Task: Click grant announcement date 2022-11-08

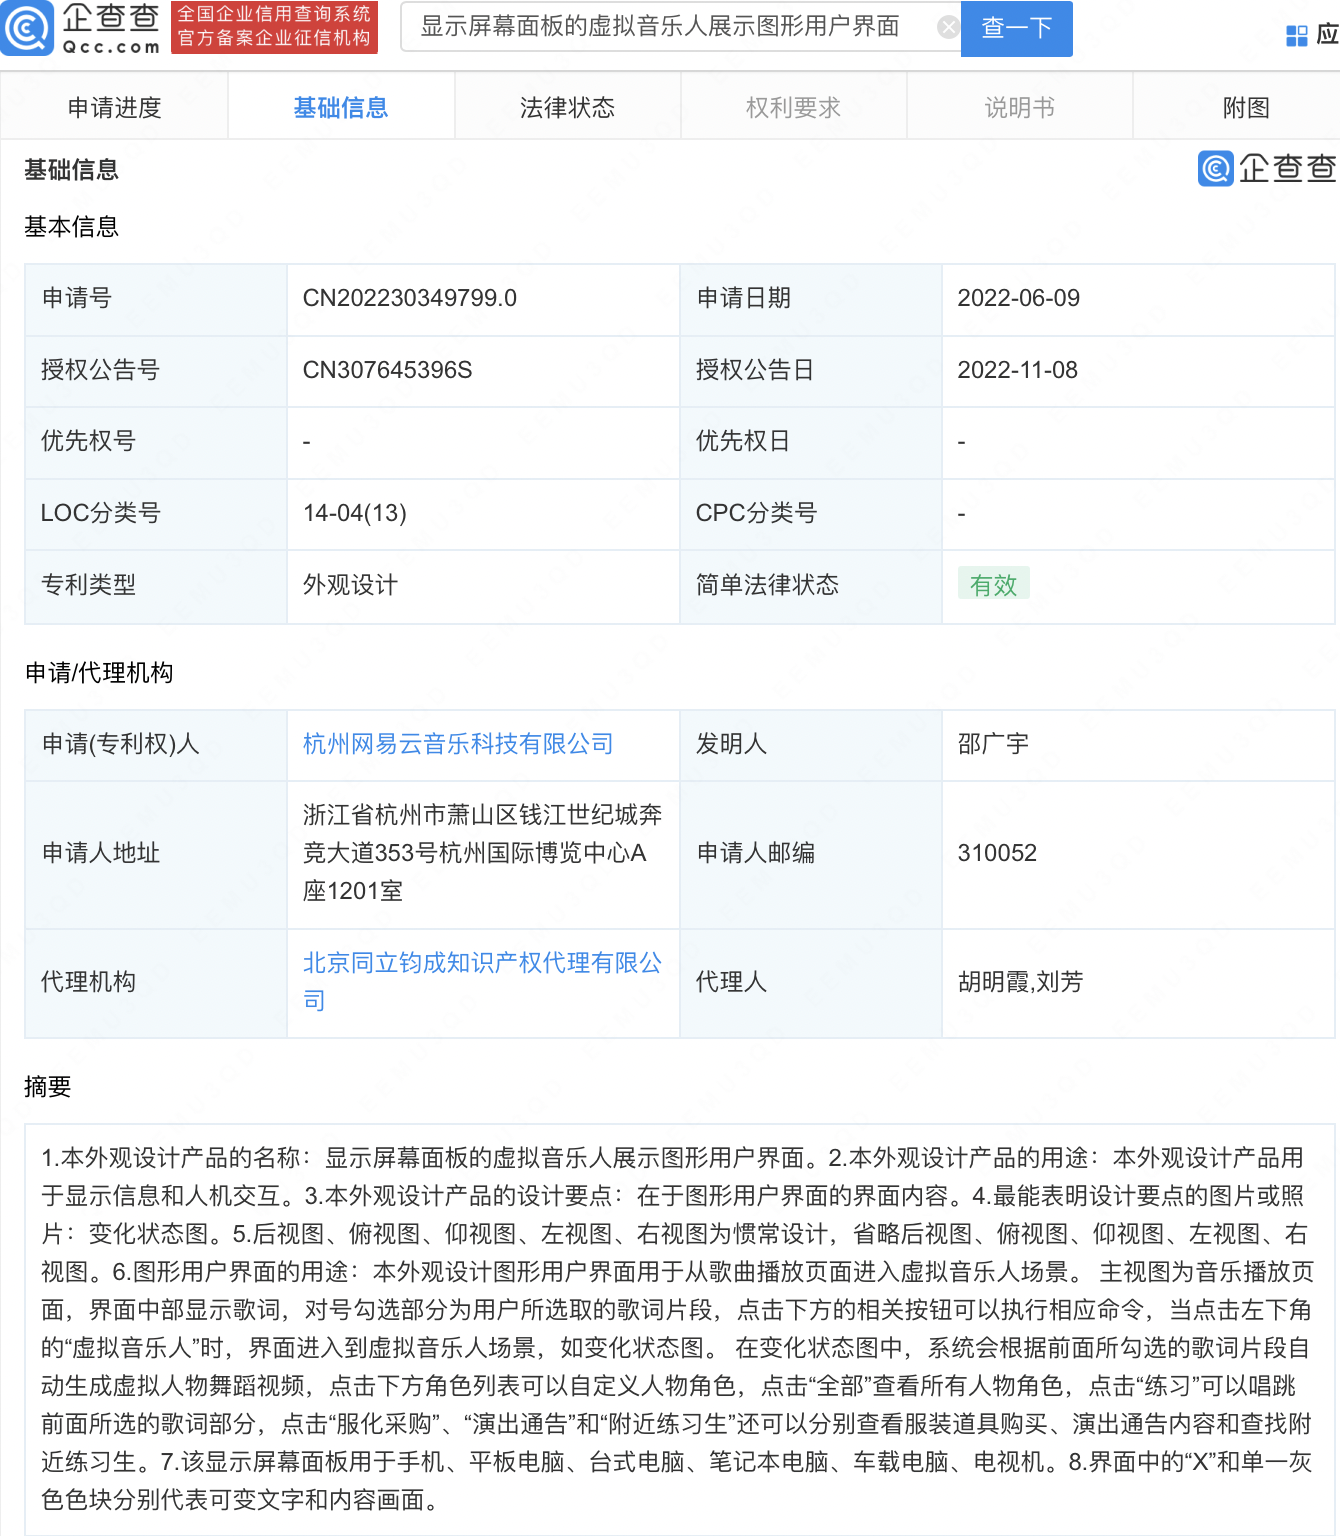Action: (x=1018, y=370)
